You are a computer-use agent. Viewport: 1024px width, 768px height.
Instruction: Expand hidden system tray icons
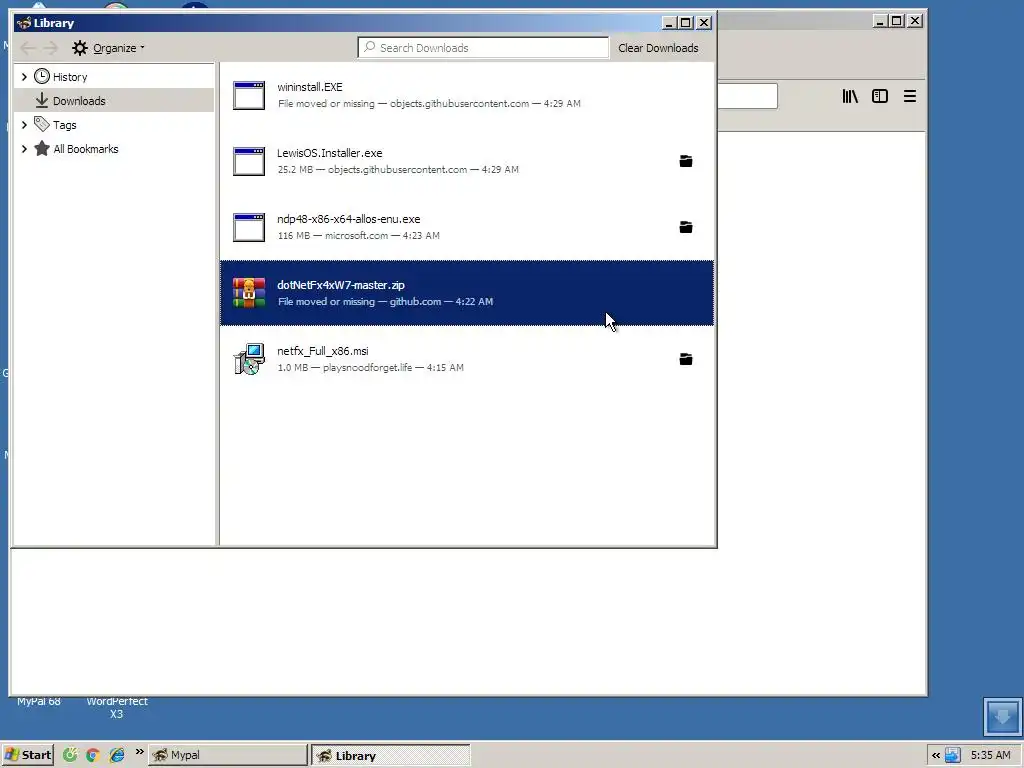(936, 756)
